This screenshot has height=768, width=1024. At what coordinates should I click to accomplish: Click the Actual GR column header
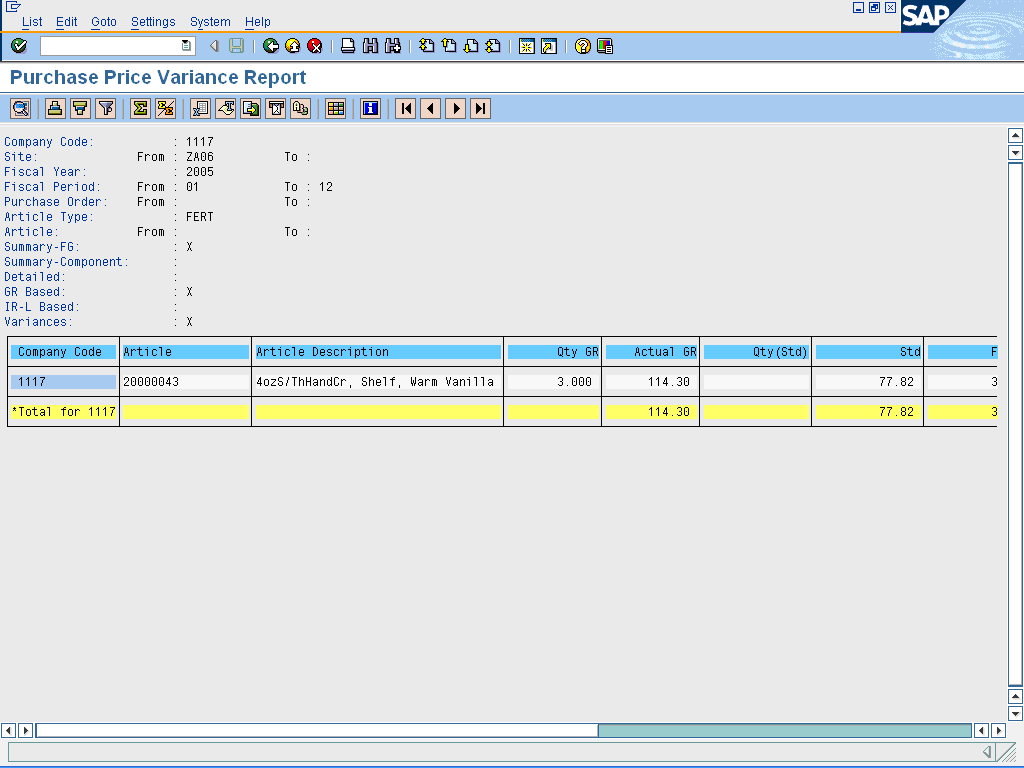pyautogui.click(x=651, y=352)
